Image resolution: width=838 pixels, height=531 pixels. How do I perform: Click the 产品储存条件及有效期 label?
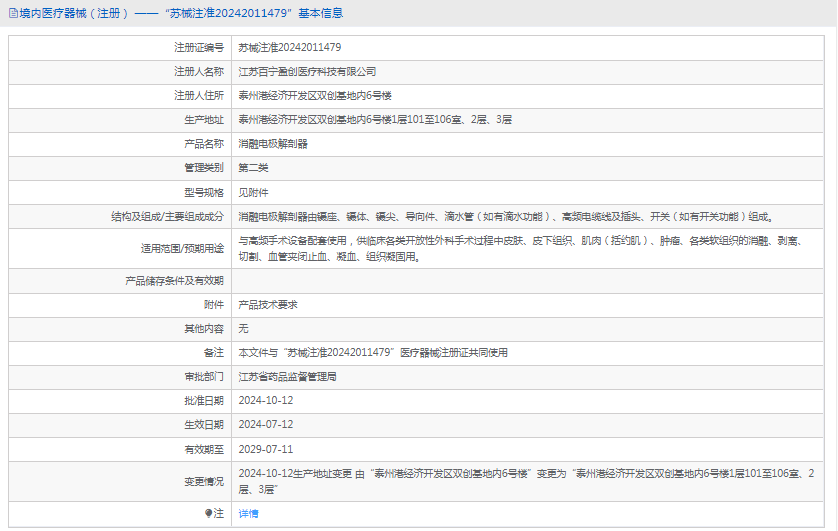(174, 280)
